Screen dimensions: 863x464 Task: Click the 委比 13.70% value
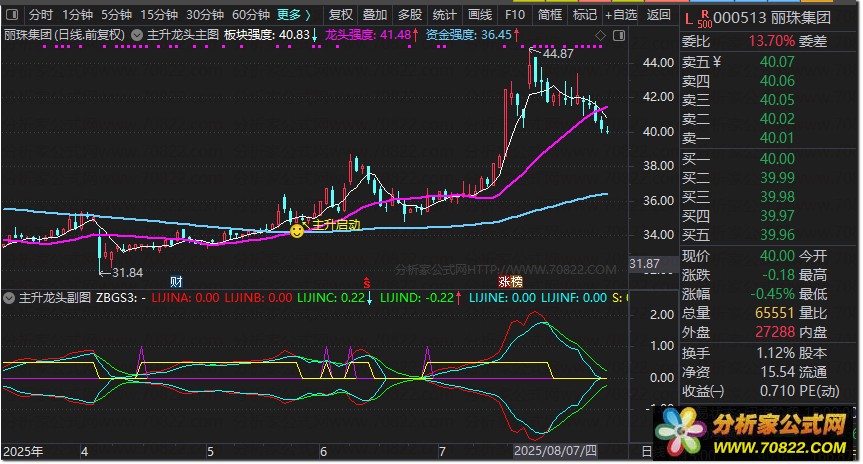(x=772, y=41)
